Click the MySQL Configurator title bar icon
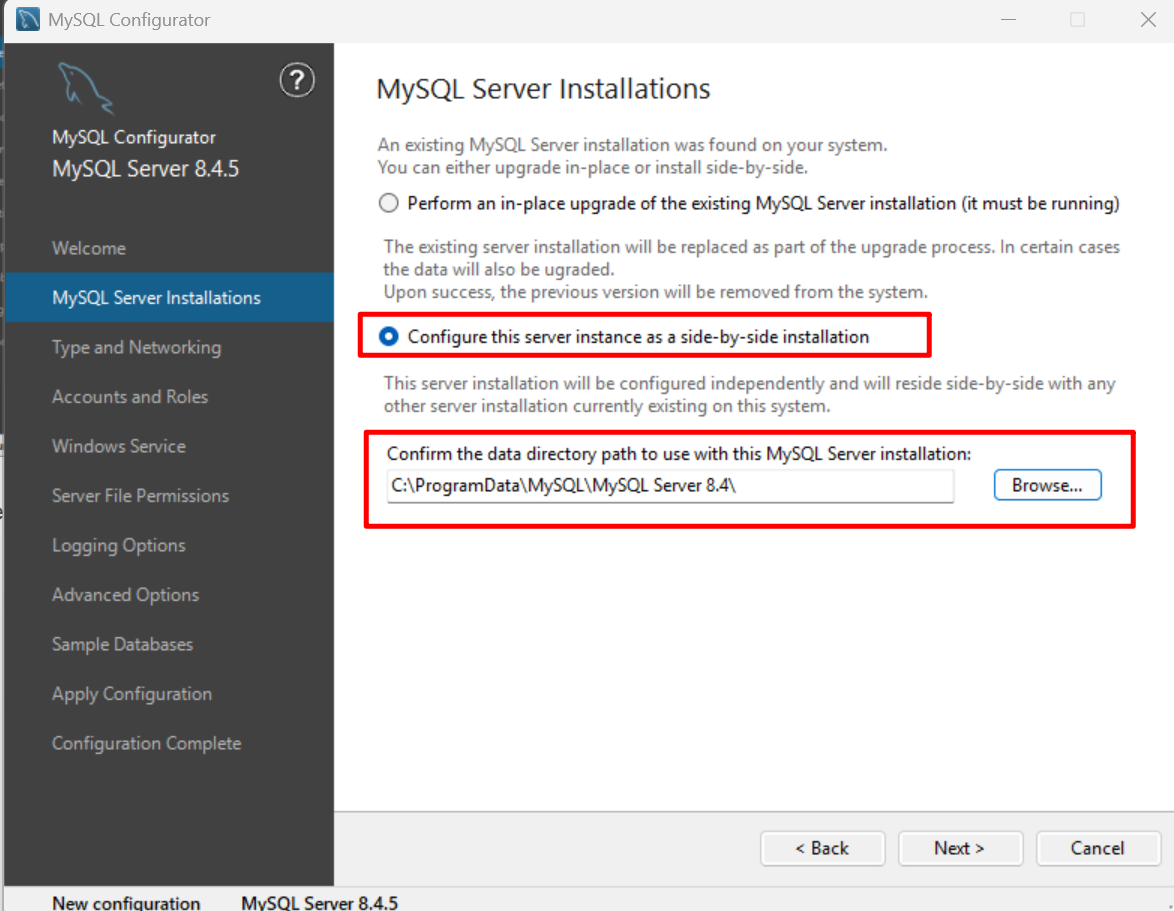Screen dimensions: 1174x911 [x=27, y=18]
